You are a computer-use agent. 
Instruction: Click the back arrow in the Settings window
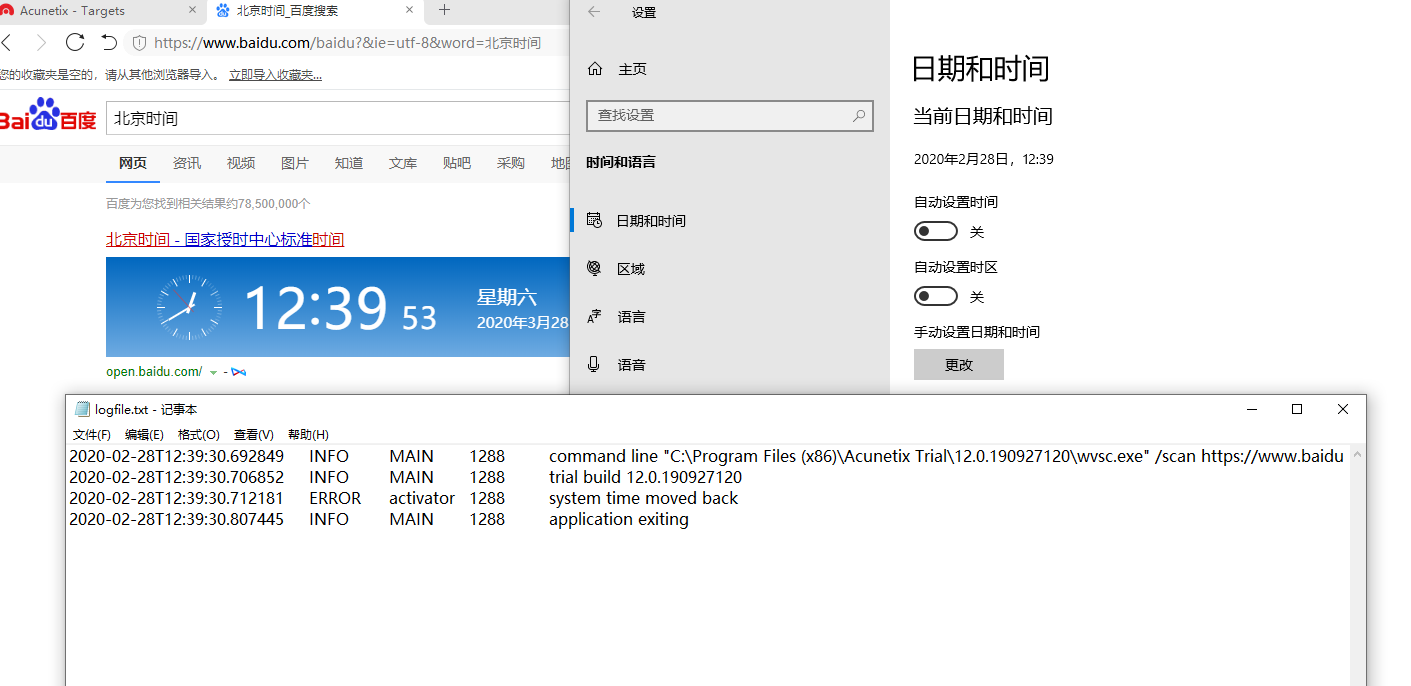click(594, 12)
